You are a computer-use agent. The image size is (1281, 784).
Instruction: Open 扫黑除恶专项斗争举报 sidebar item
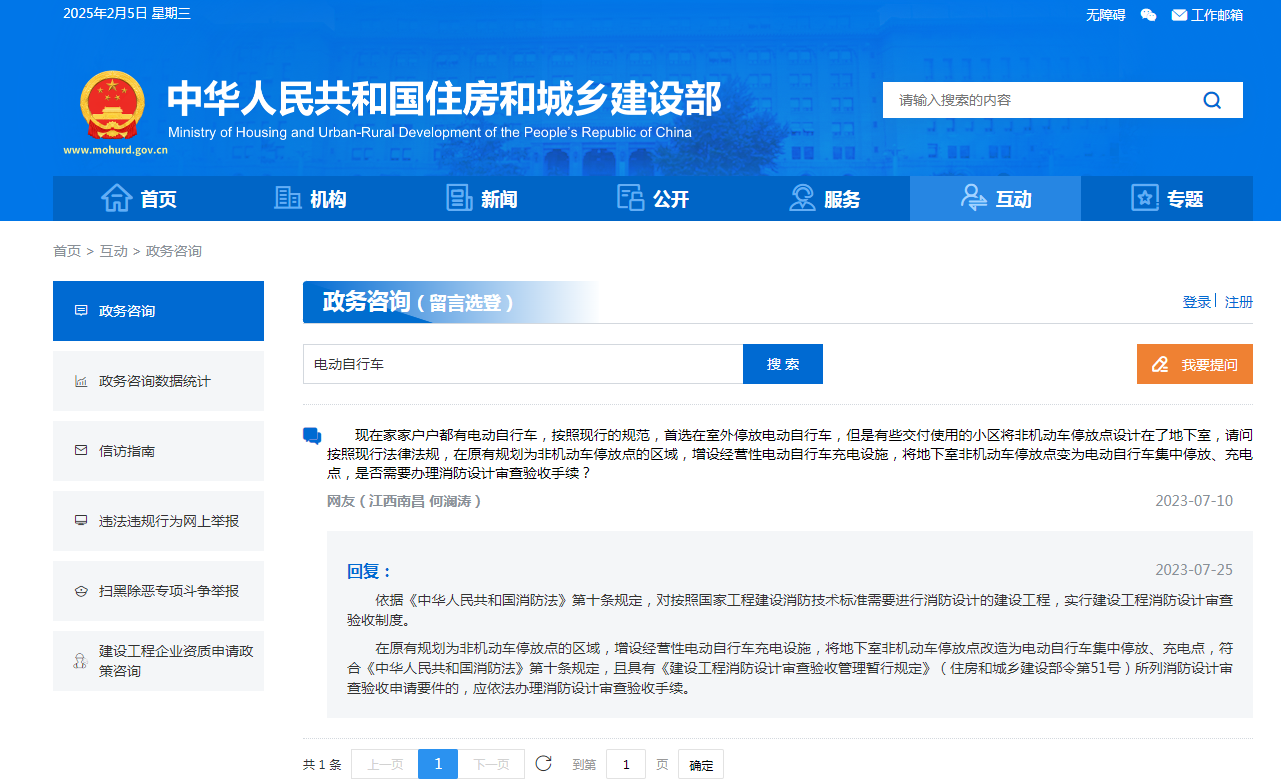tap(158, 591)
